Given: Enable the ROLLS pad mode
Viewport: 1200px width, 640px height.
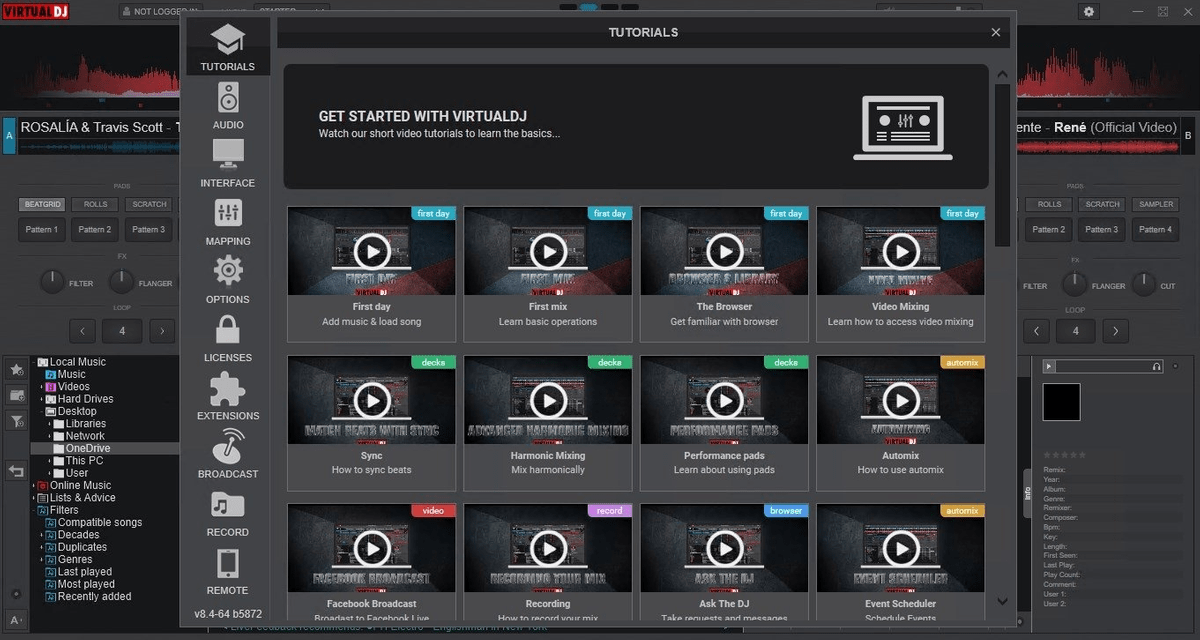Looking at the screenshot, I should point(95,204).
